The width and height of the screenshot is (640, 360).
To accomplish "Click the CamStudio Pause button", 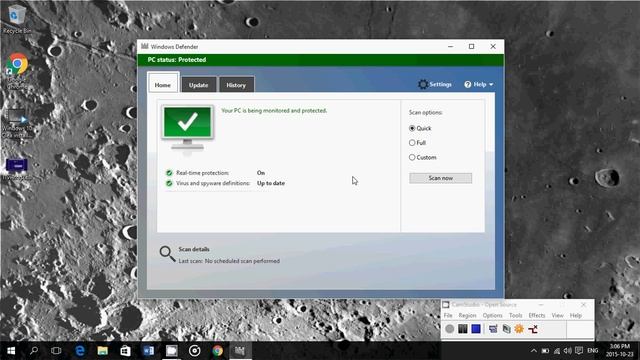I will (462, 329).
